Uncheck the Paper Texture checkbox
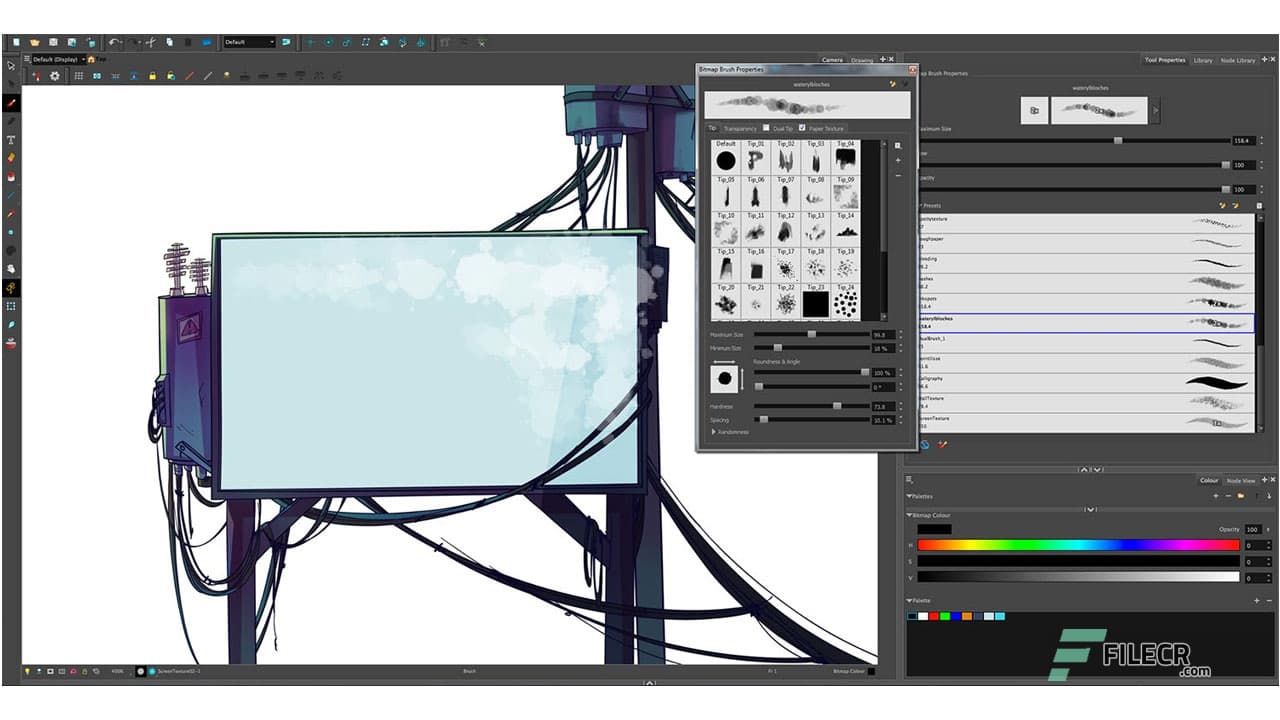The image size is (1280, 720). pyautogui.click(x=802, y=128)
